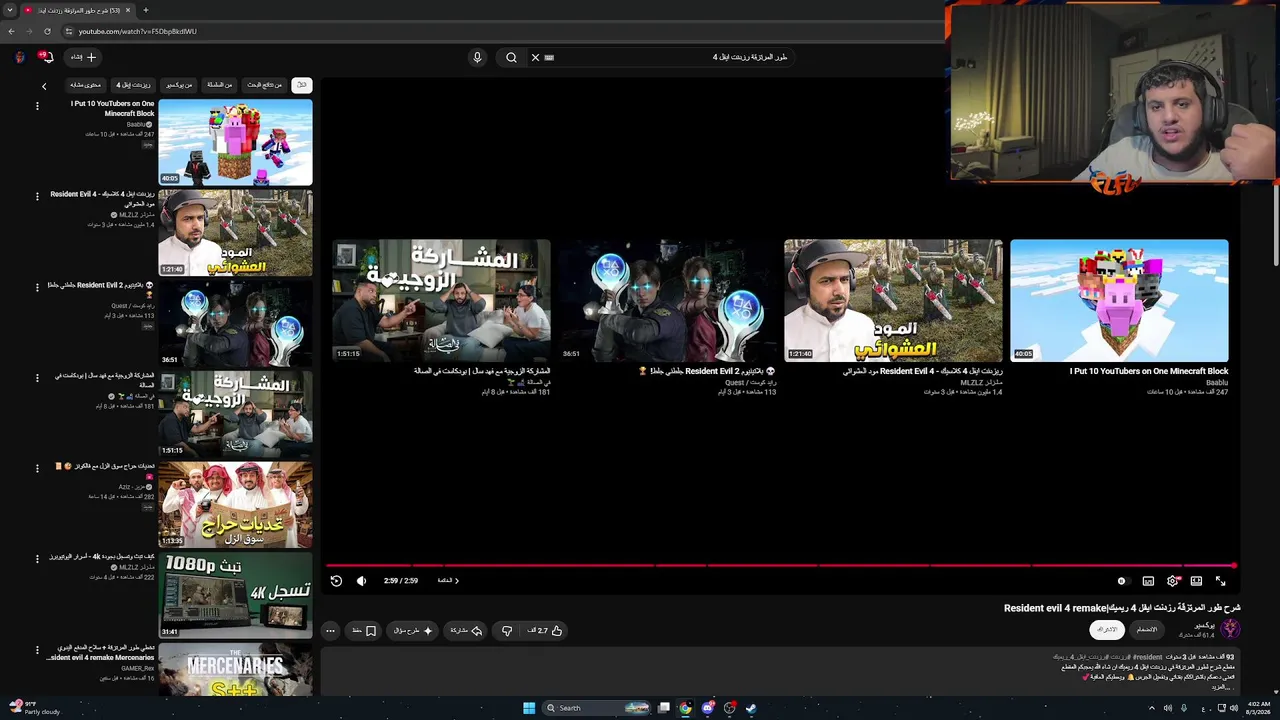This screenshot has height=720, width=1280.
Task: Open options menu for sidebar 1:21:40 video
Action: pyautogui.click(x=37, y=196)
